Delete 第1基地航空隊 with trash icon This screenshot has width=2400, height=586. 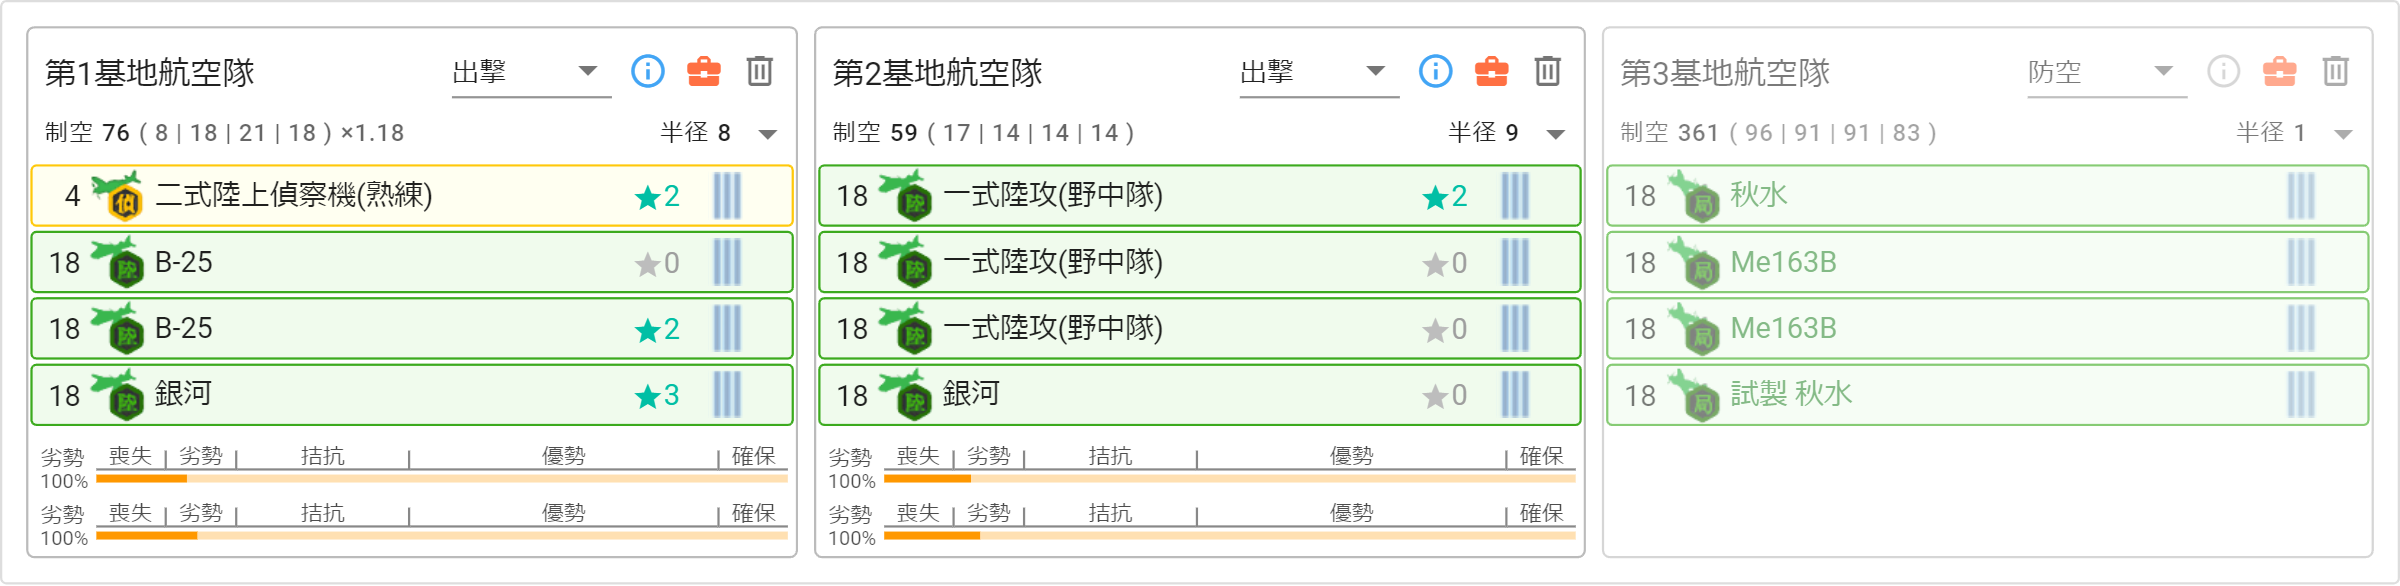[760, 71]
